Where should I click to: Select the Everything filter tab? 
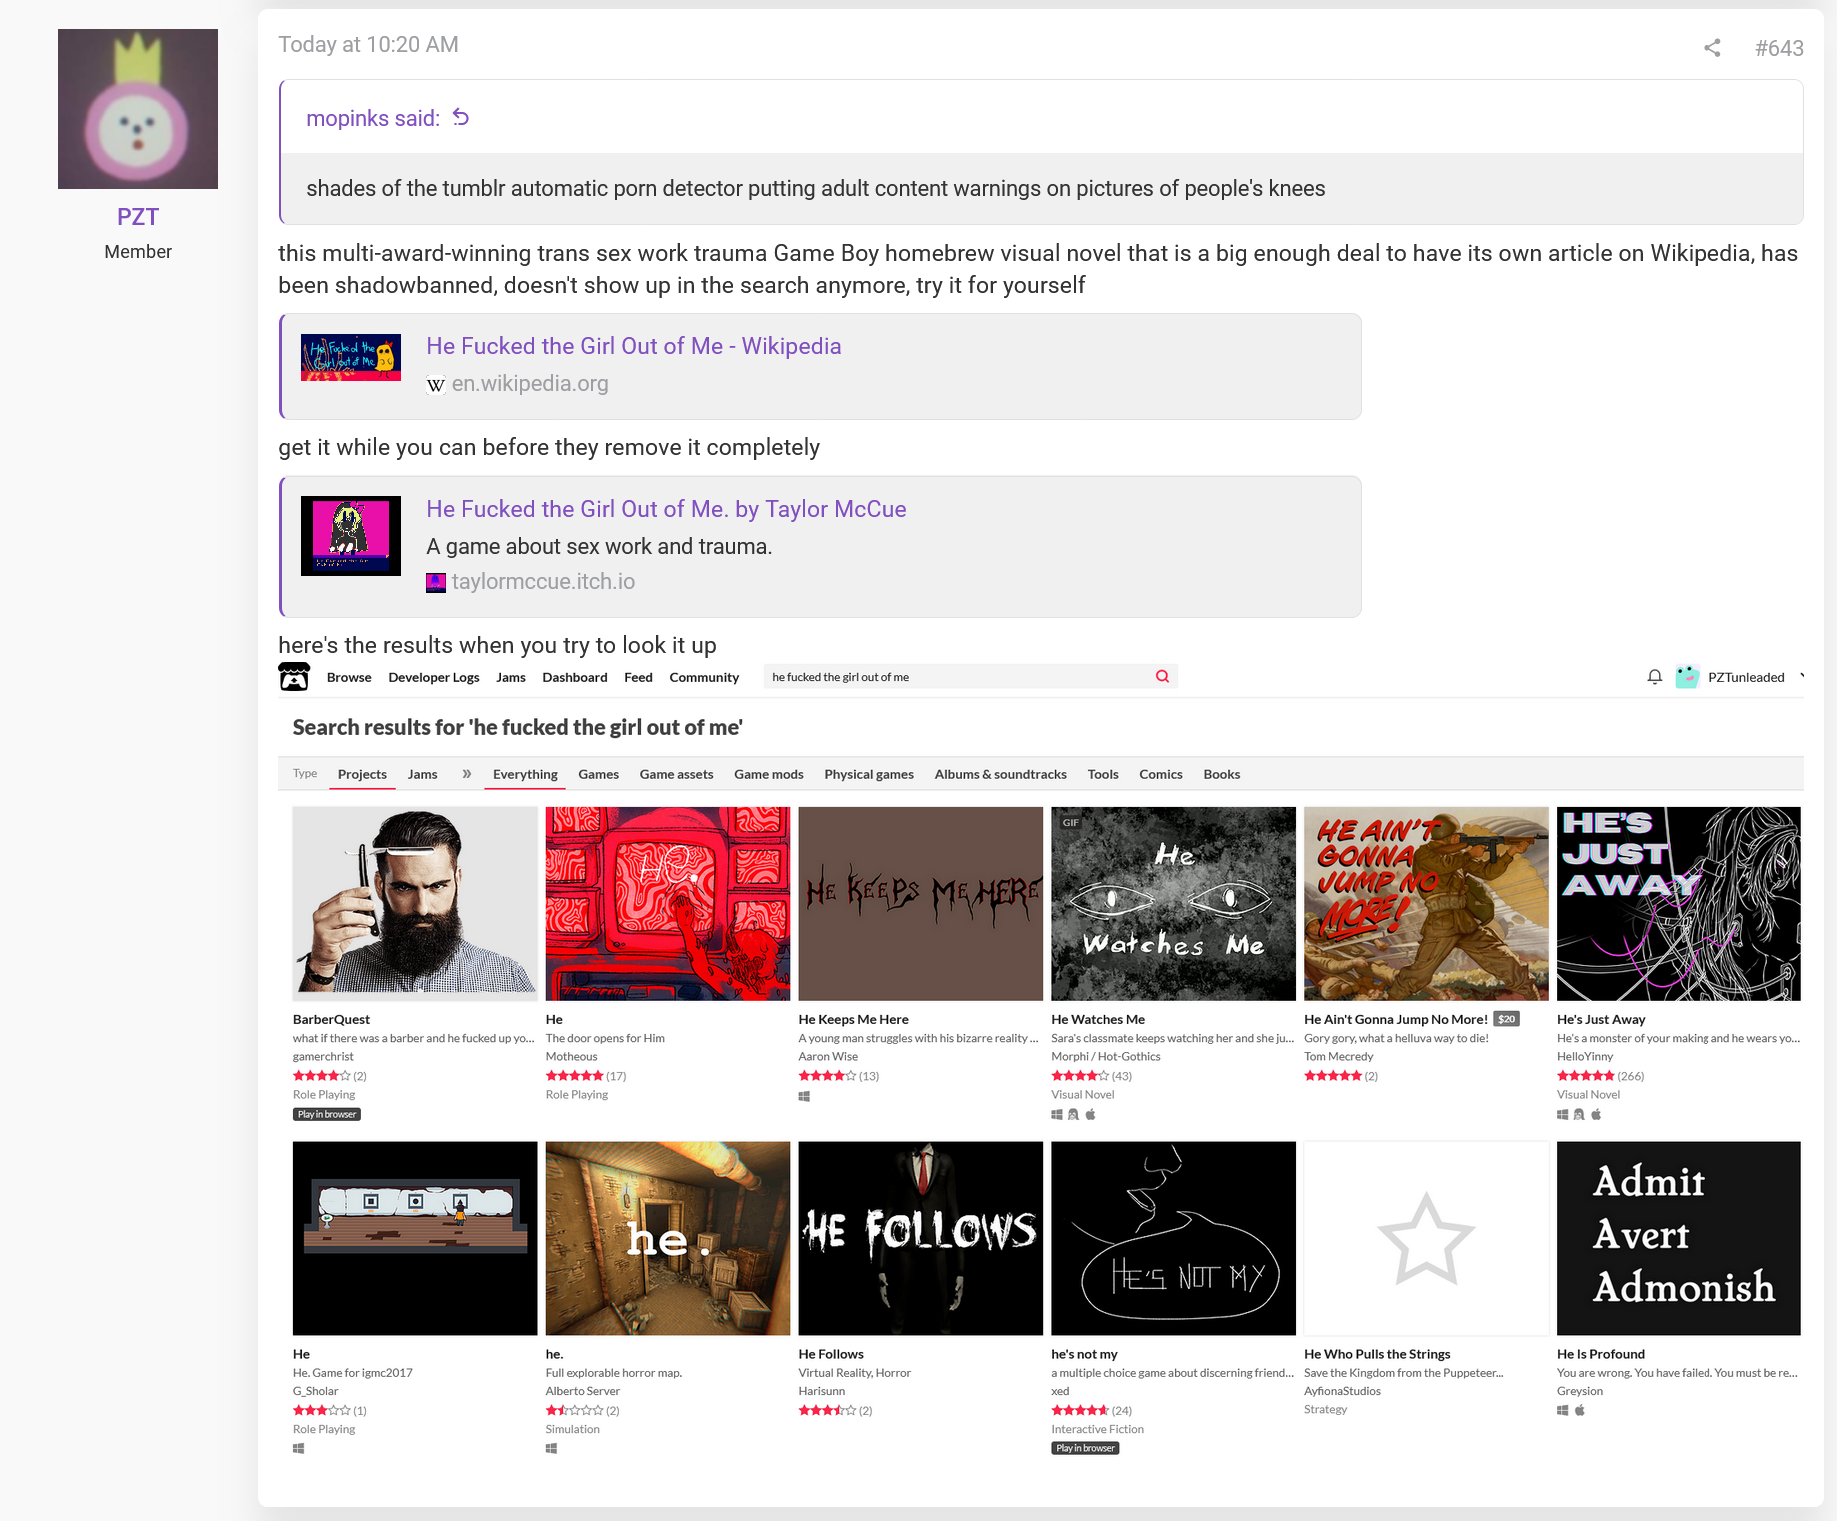point(525,774)
